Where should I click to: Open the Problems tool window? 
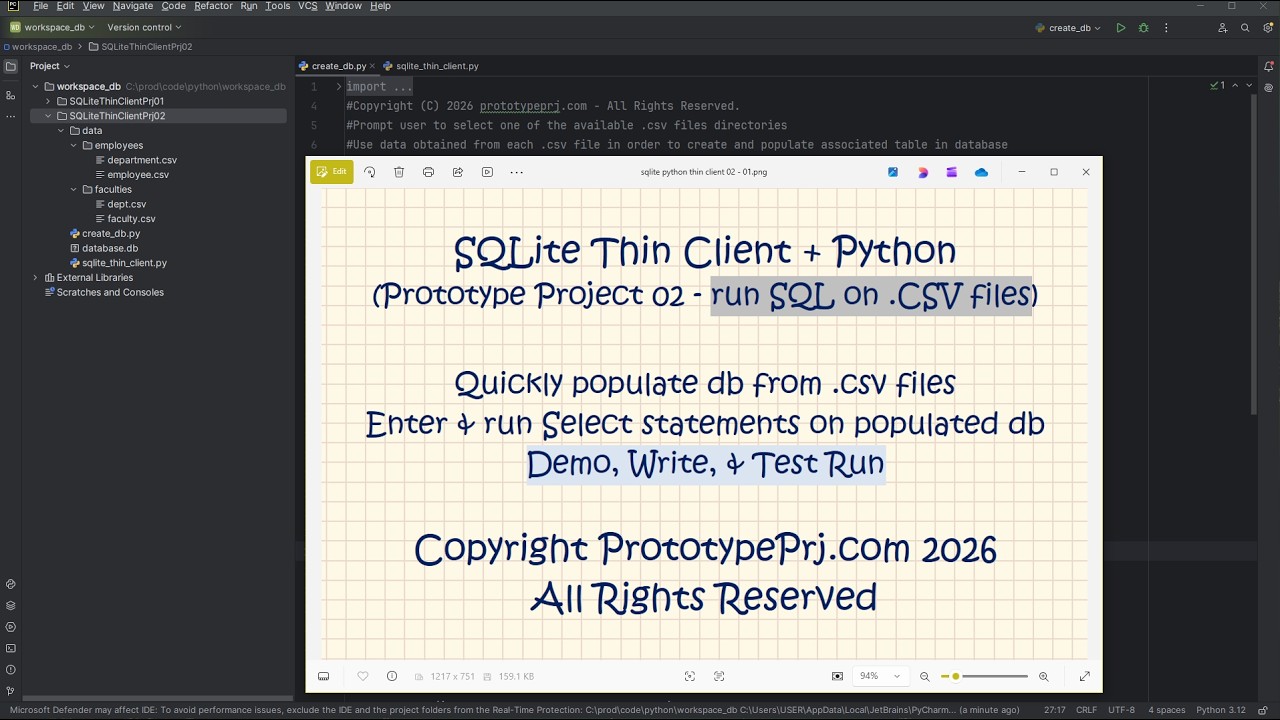(11, 670)
